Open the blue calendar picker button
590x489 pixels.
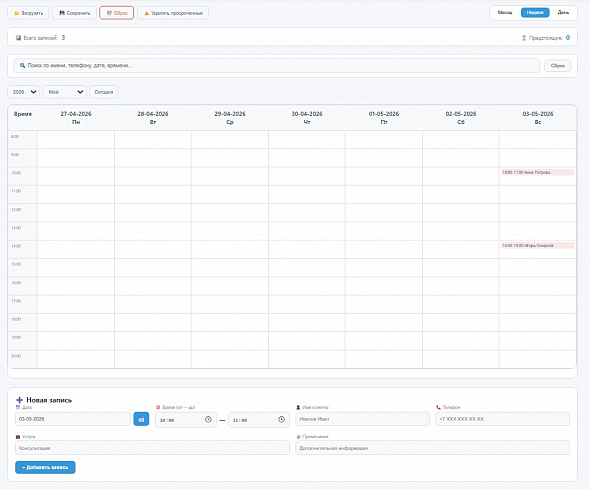click(x=141, y=419)
